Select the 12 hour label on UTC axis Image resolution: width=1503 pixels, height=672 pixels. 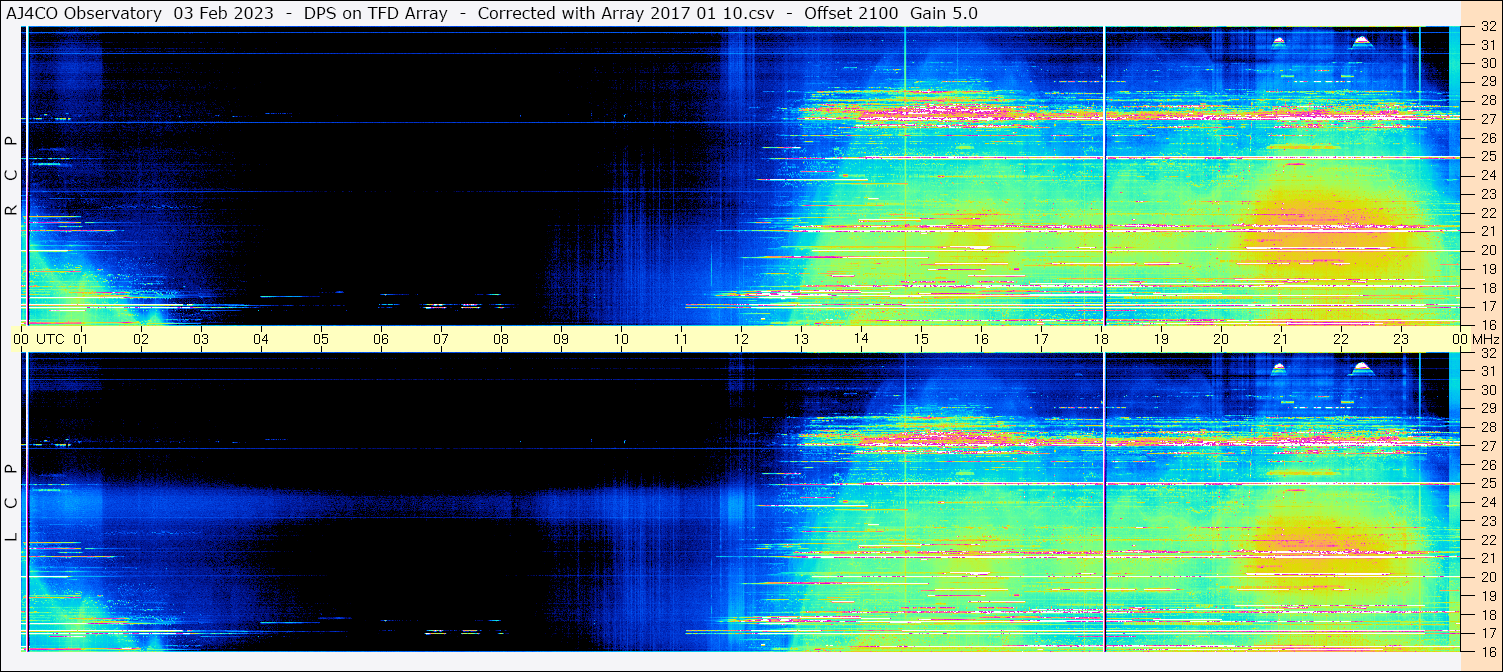741,339
